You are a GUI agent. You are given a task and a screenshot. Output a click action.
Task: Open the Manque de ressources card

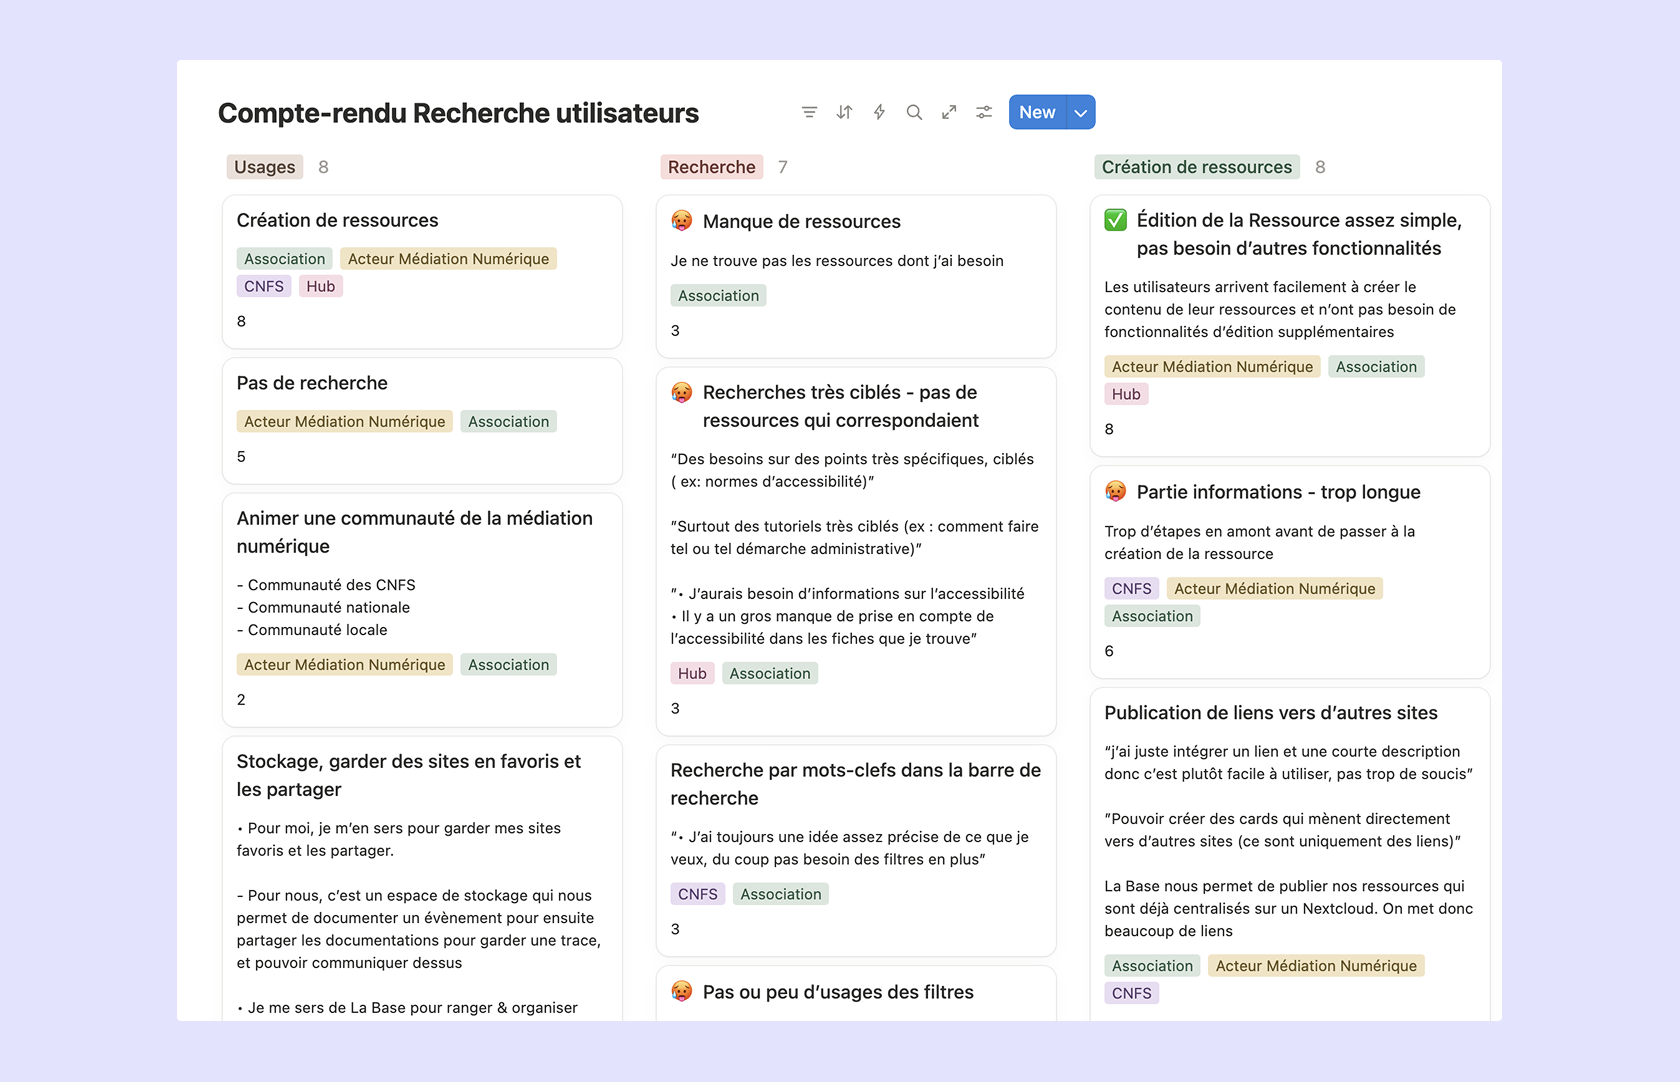(856, 276)
